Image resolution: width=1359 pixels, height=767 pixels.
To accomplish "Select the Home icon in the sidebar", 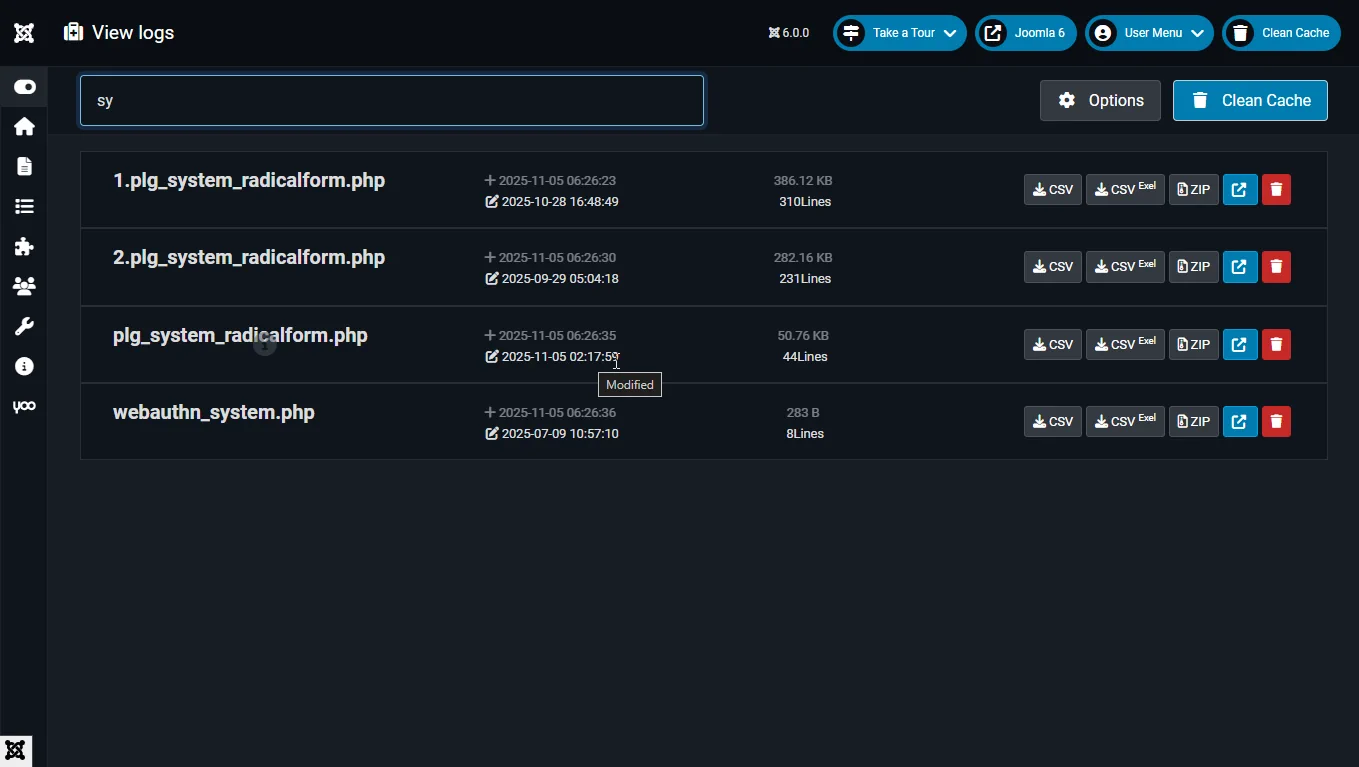I will click(24, 126).
